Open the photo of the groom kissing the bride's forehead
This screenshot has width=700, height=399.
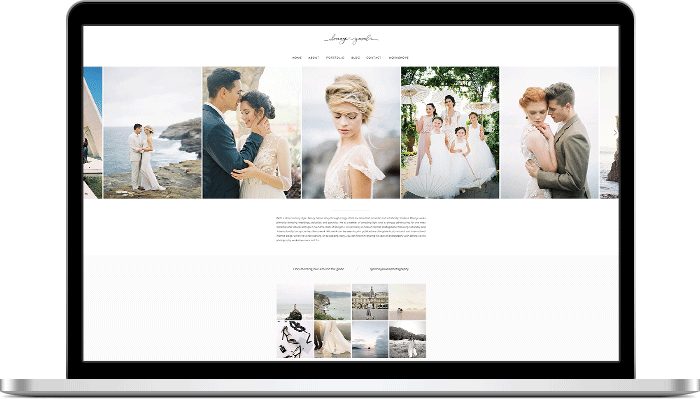[252, 133]
